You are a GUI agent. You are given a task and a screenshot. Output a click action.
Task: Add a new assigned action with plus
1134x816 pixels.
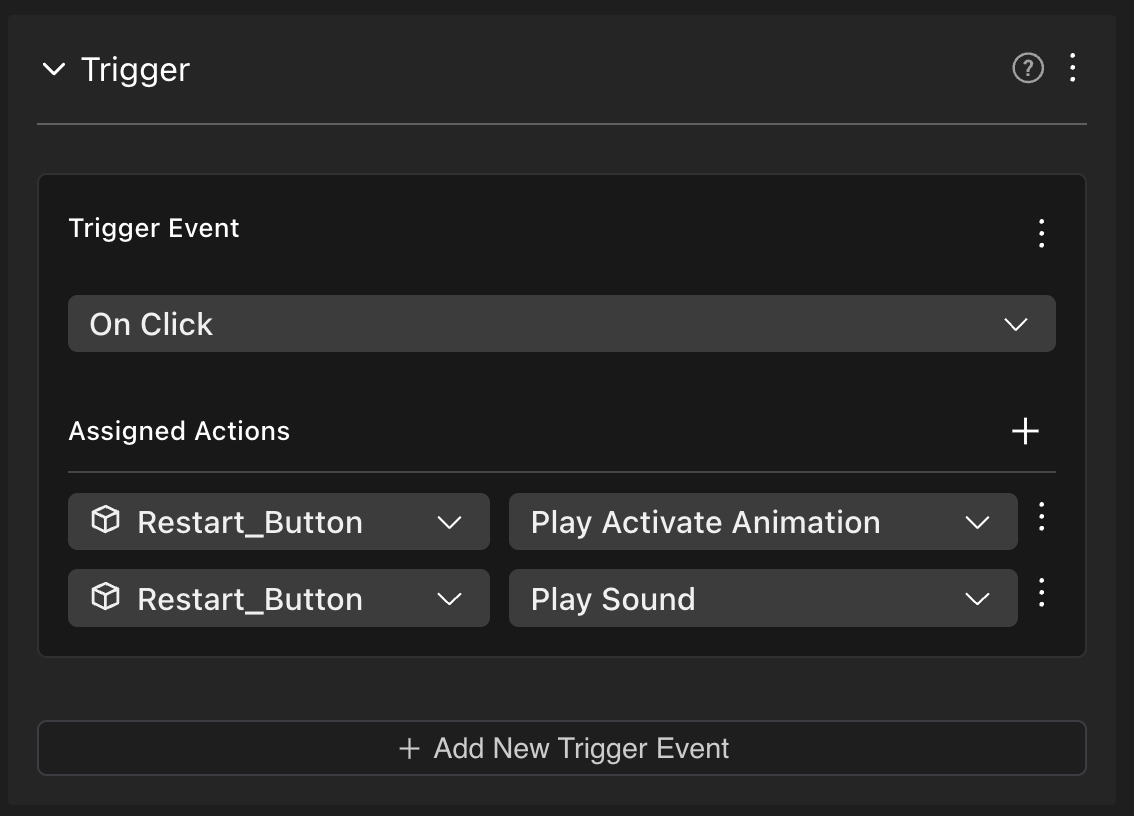pyautogui.click(x=1025, y=431)
